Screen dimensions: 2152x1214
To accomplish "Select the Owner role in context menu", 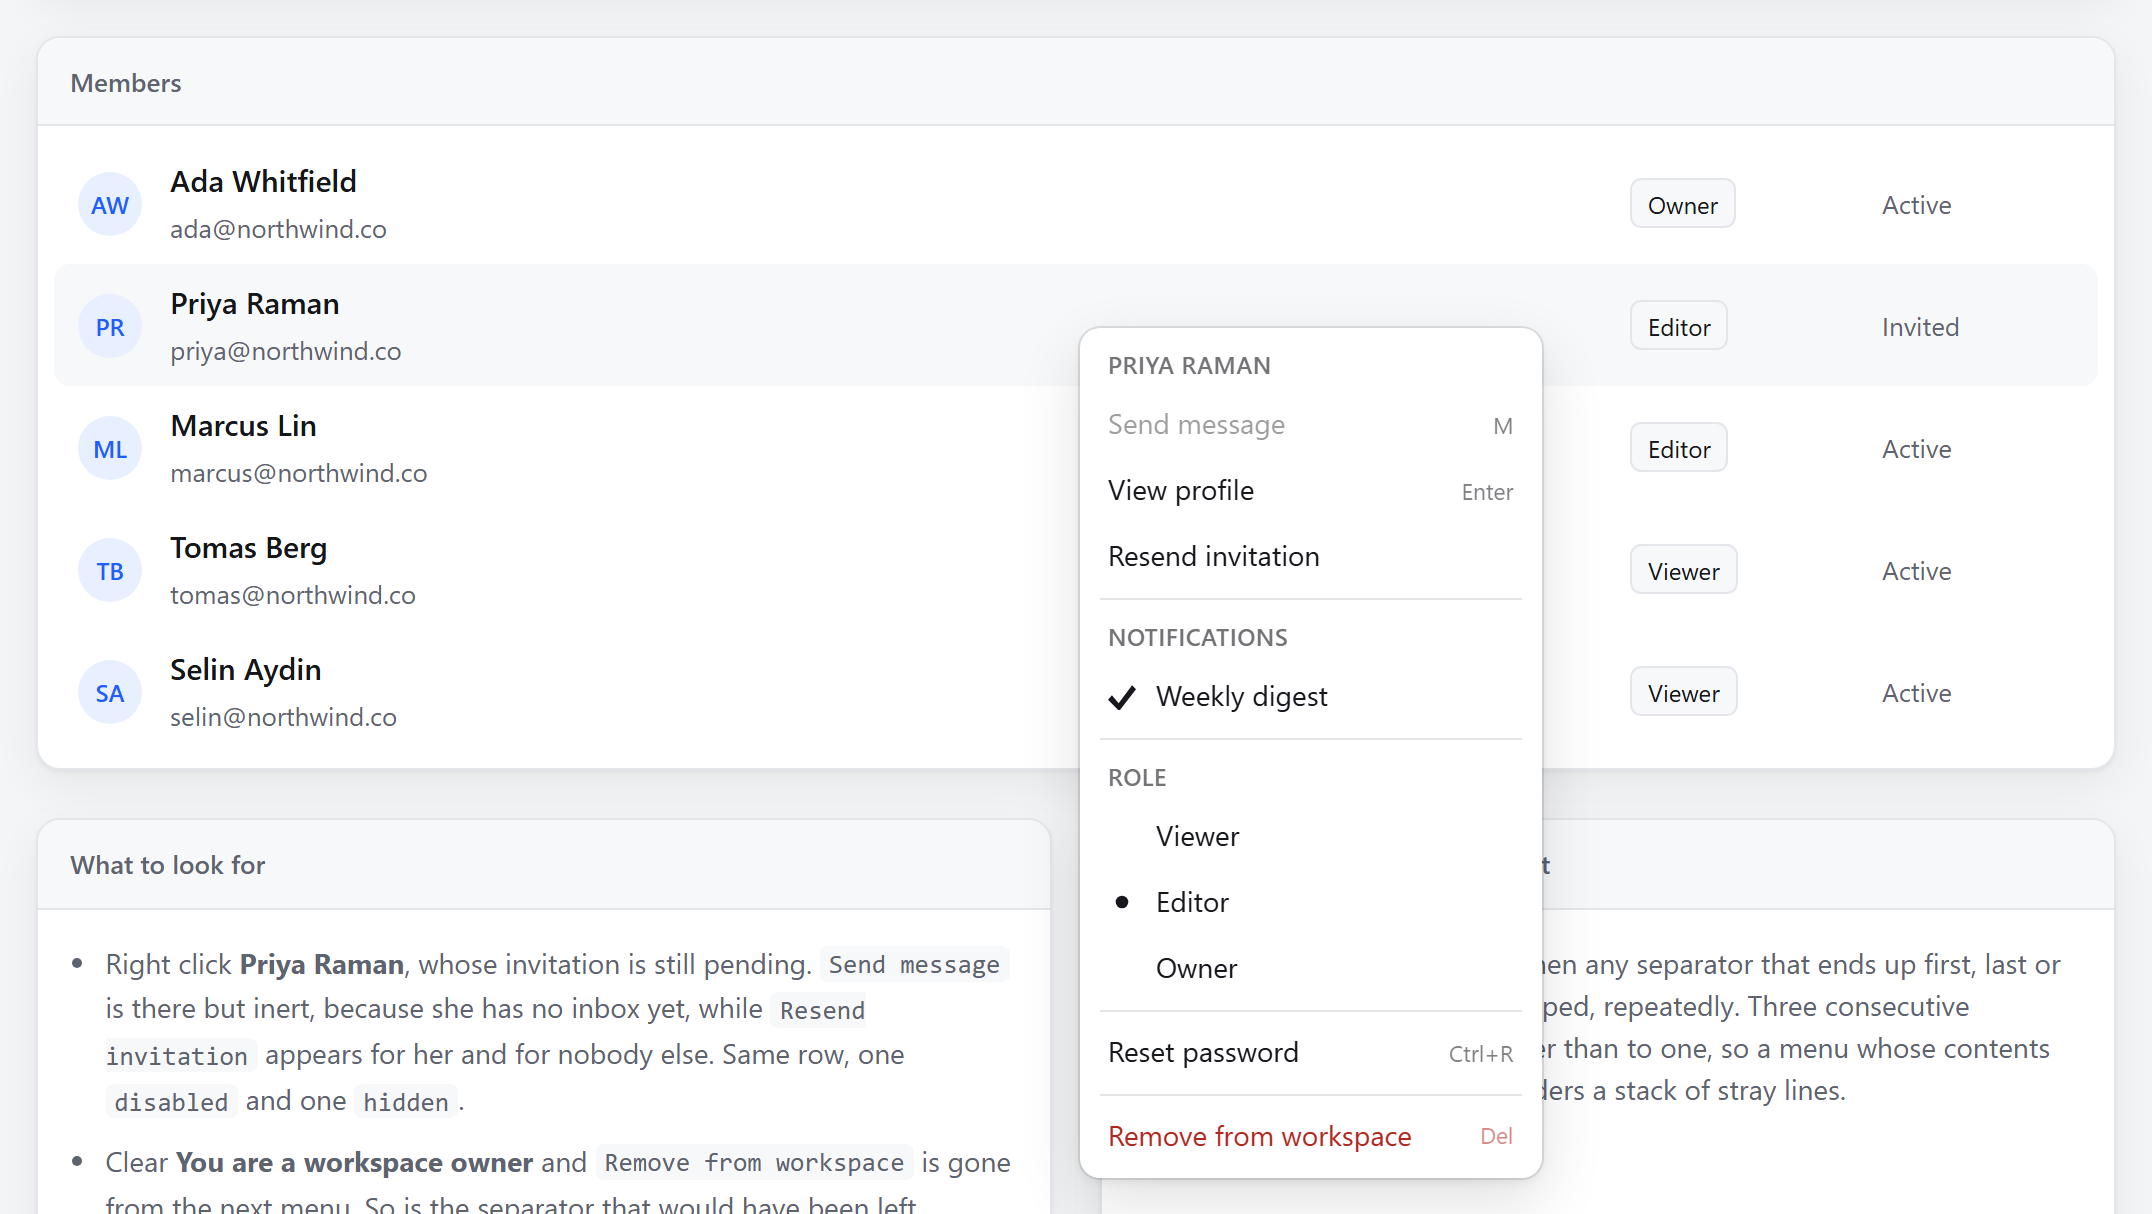I will point(1310,969).
